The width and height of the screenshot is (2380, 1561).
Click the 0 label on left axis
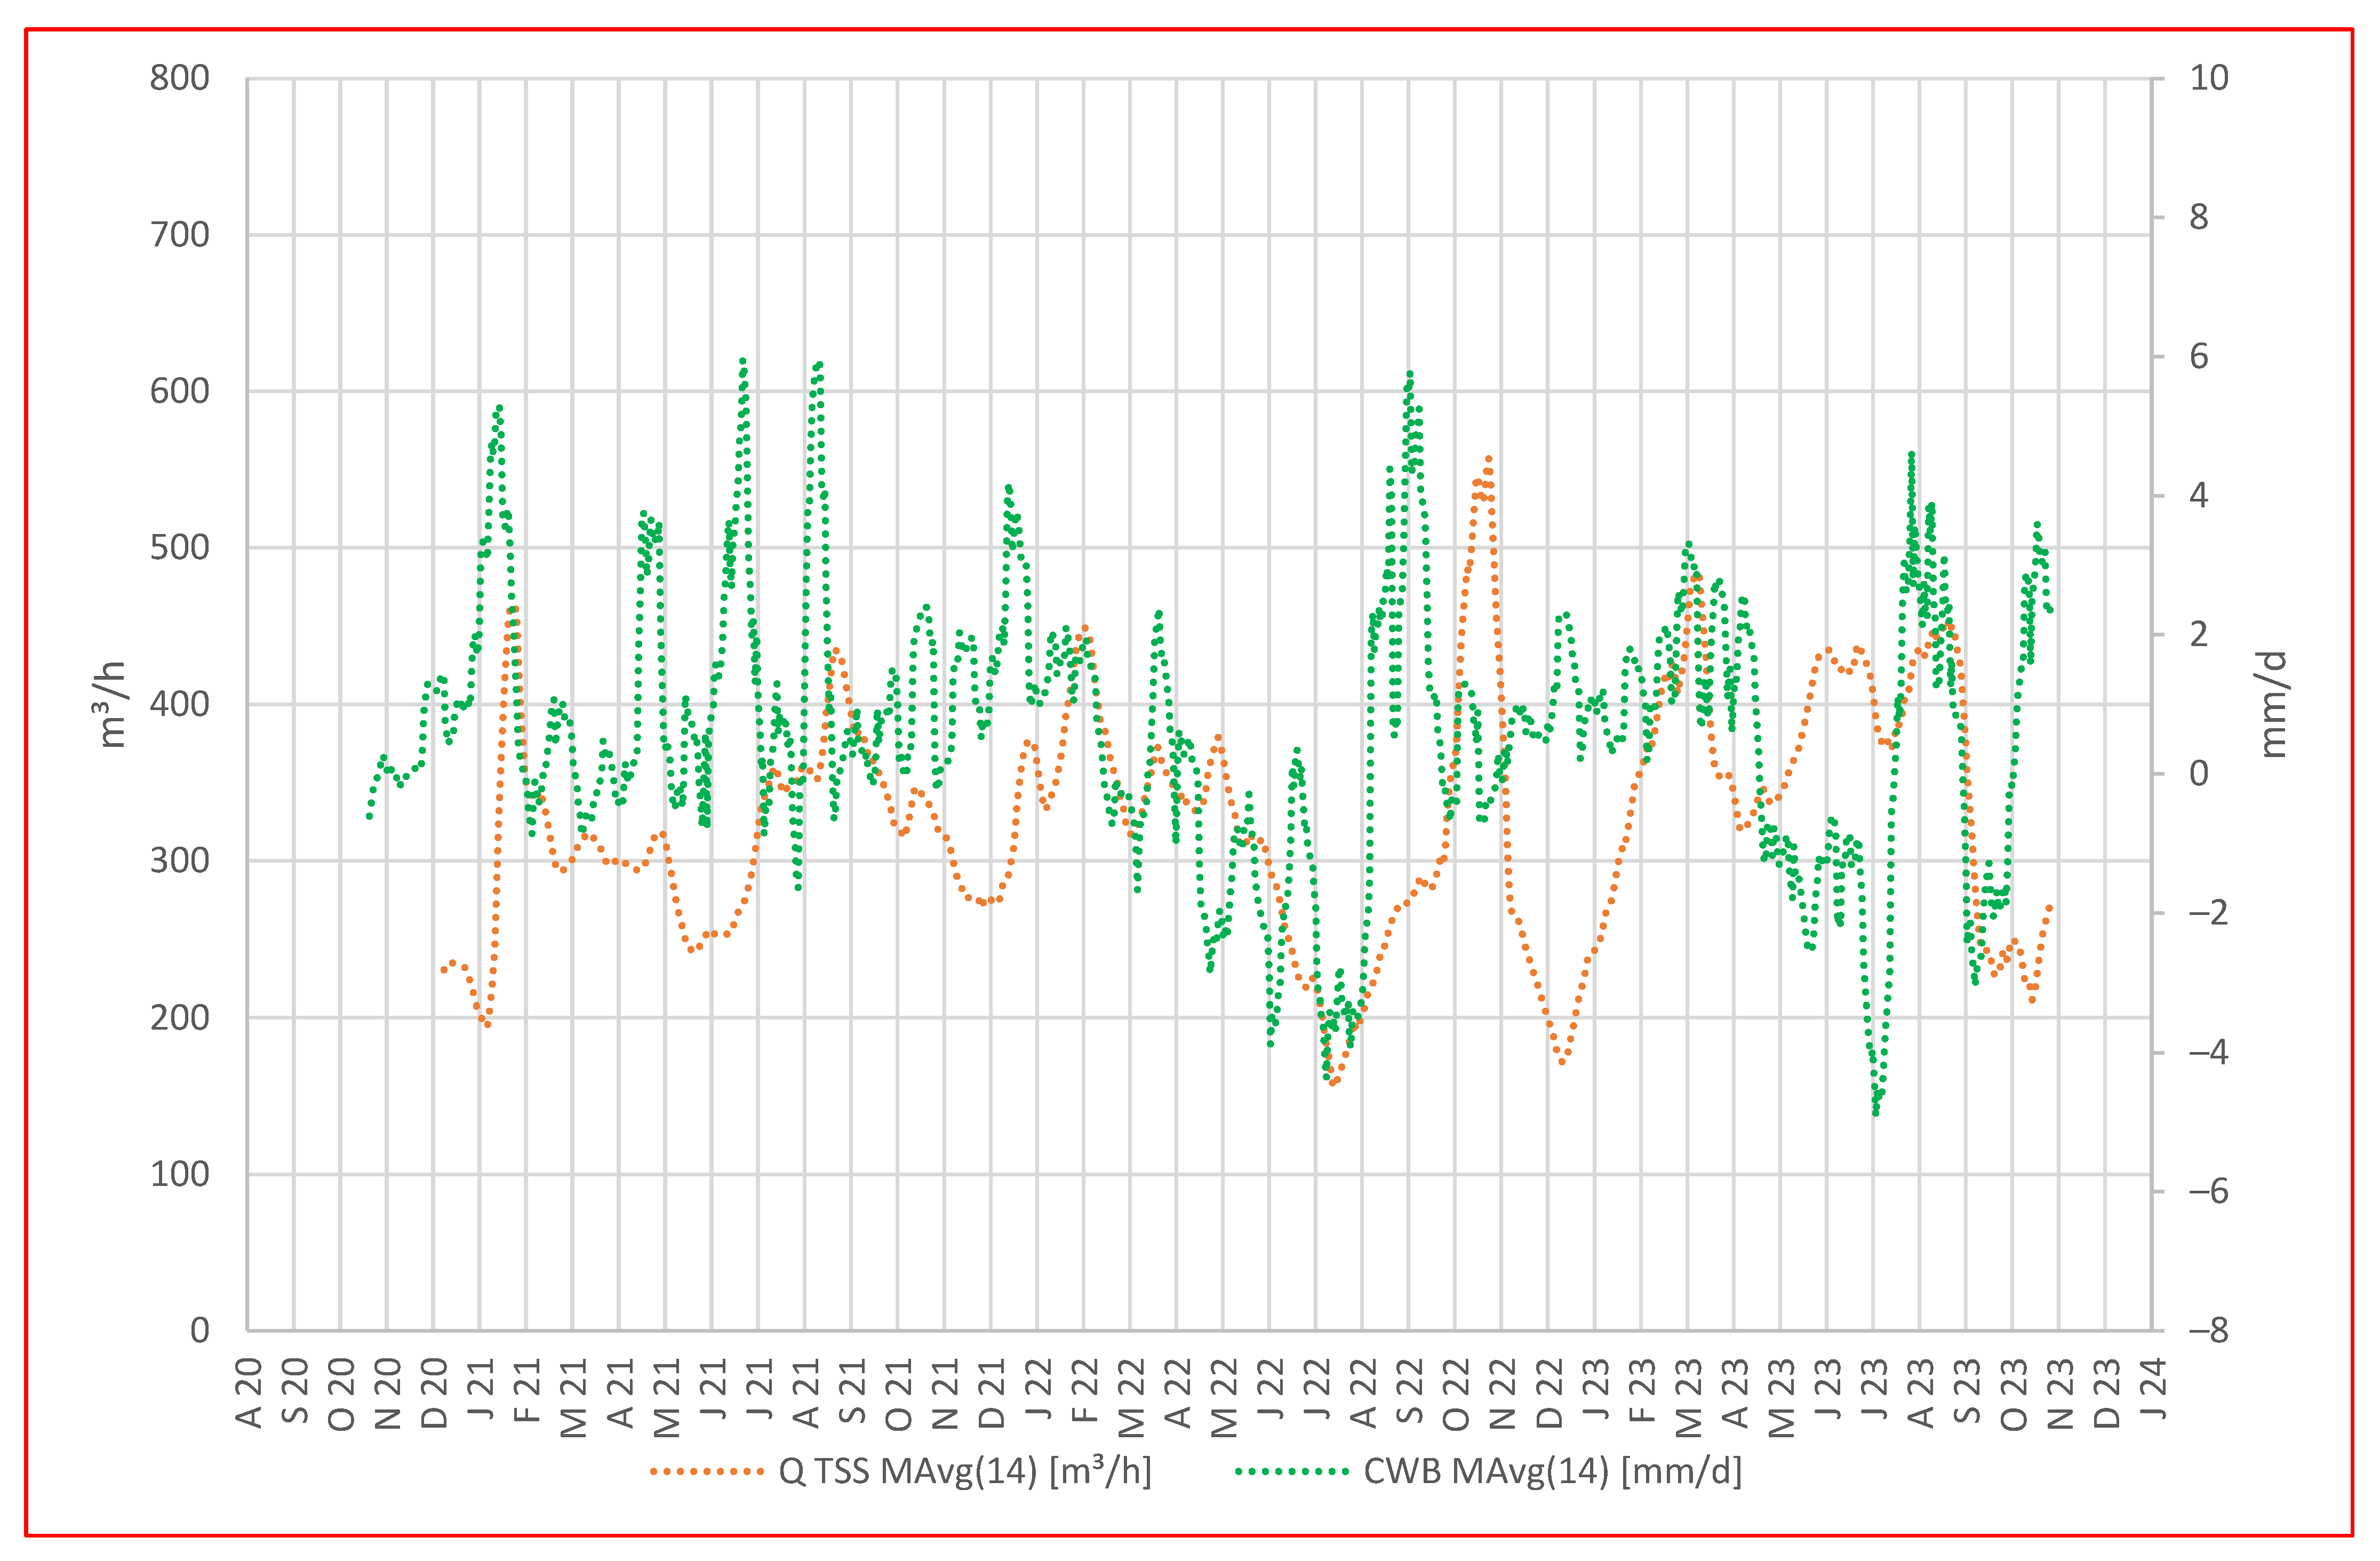click(x=200, y=1330)
